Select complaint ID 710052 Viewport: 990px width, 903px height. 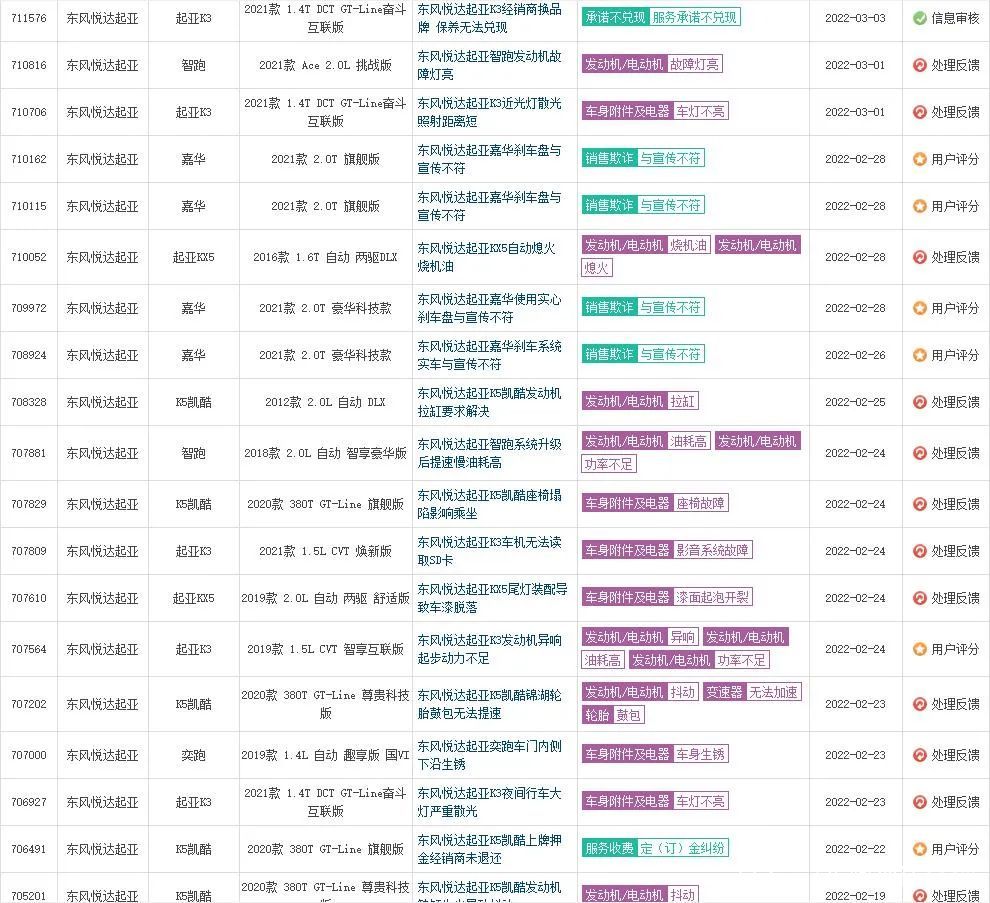(29, 257)
